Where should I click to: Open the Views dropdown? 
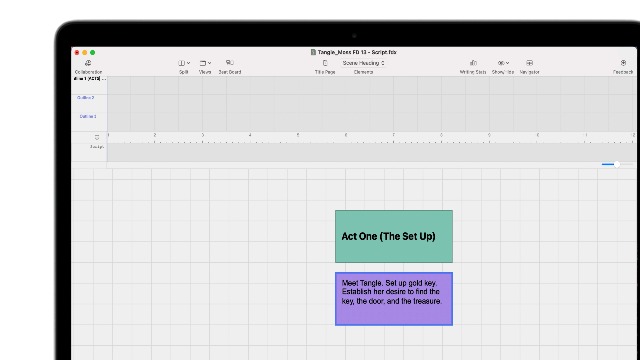[205, 66]
